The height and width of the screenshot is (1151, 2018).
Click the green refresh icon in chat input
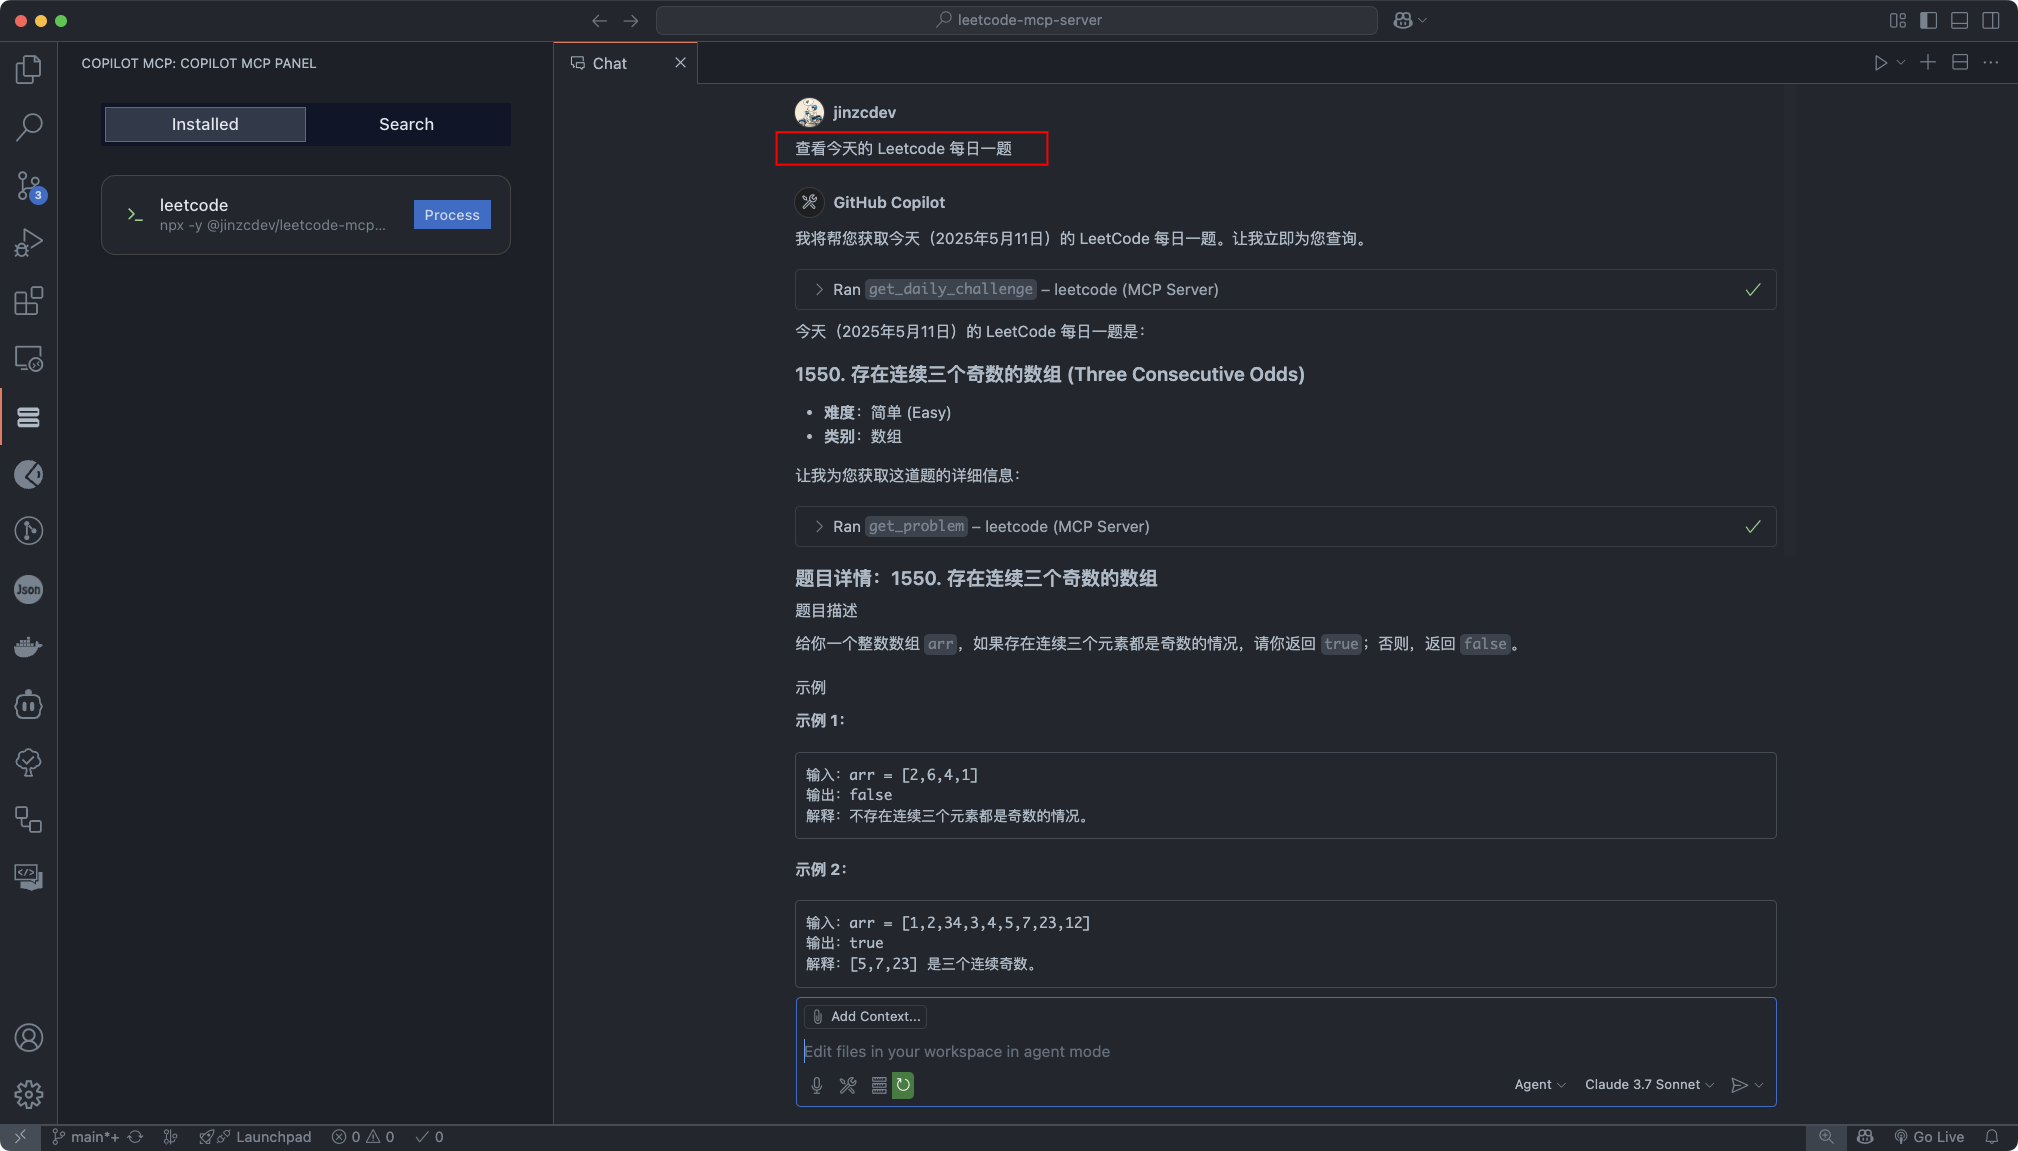pyautogui.click(x=903, y=1085)
